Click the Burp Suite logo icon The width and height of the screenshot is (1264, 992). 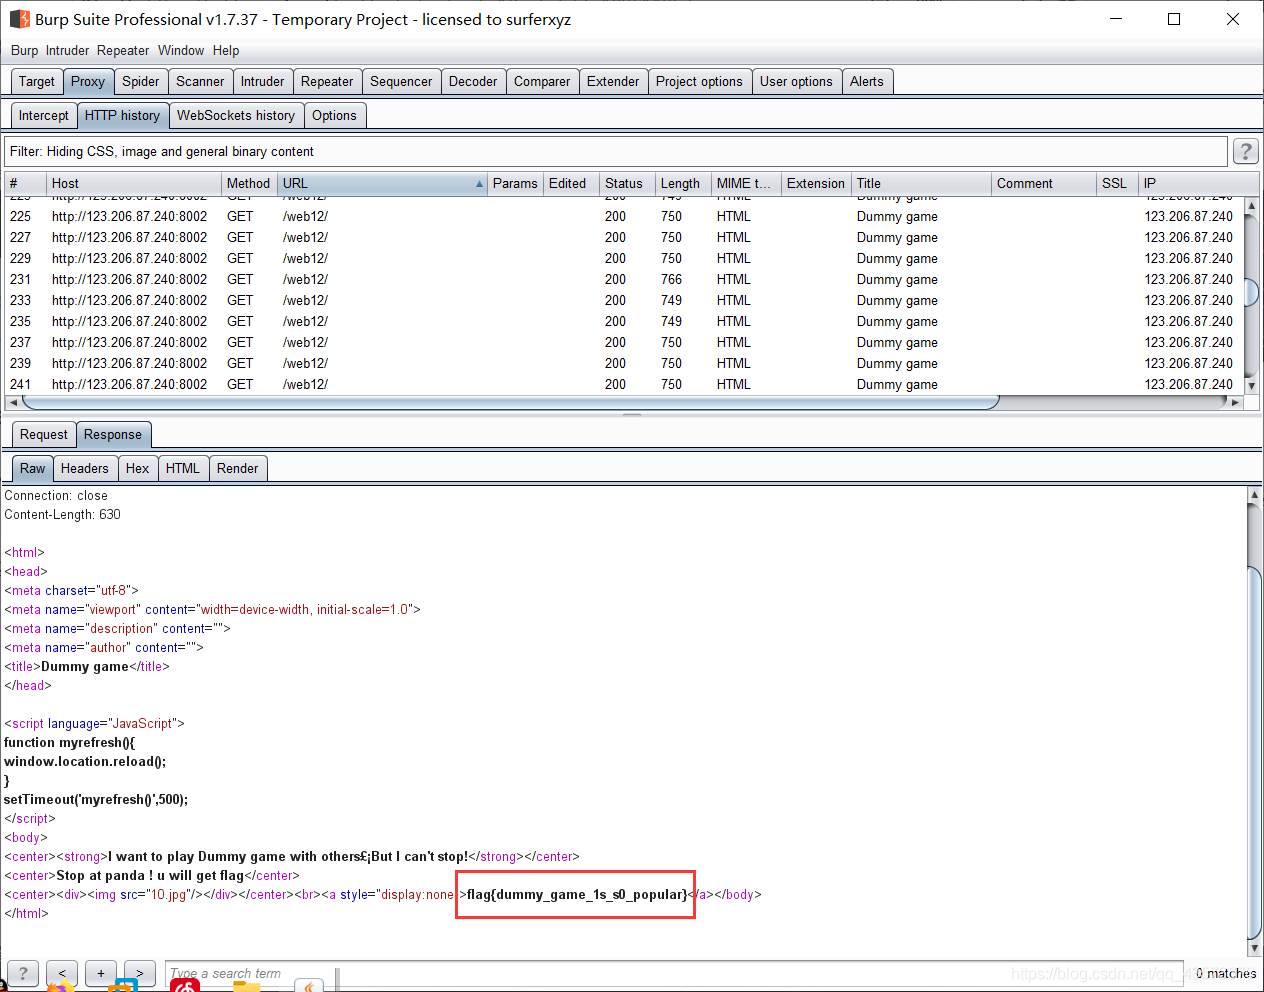[19, 19]
